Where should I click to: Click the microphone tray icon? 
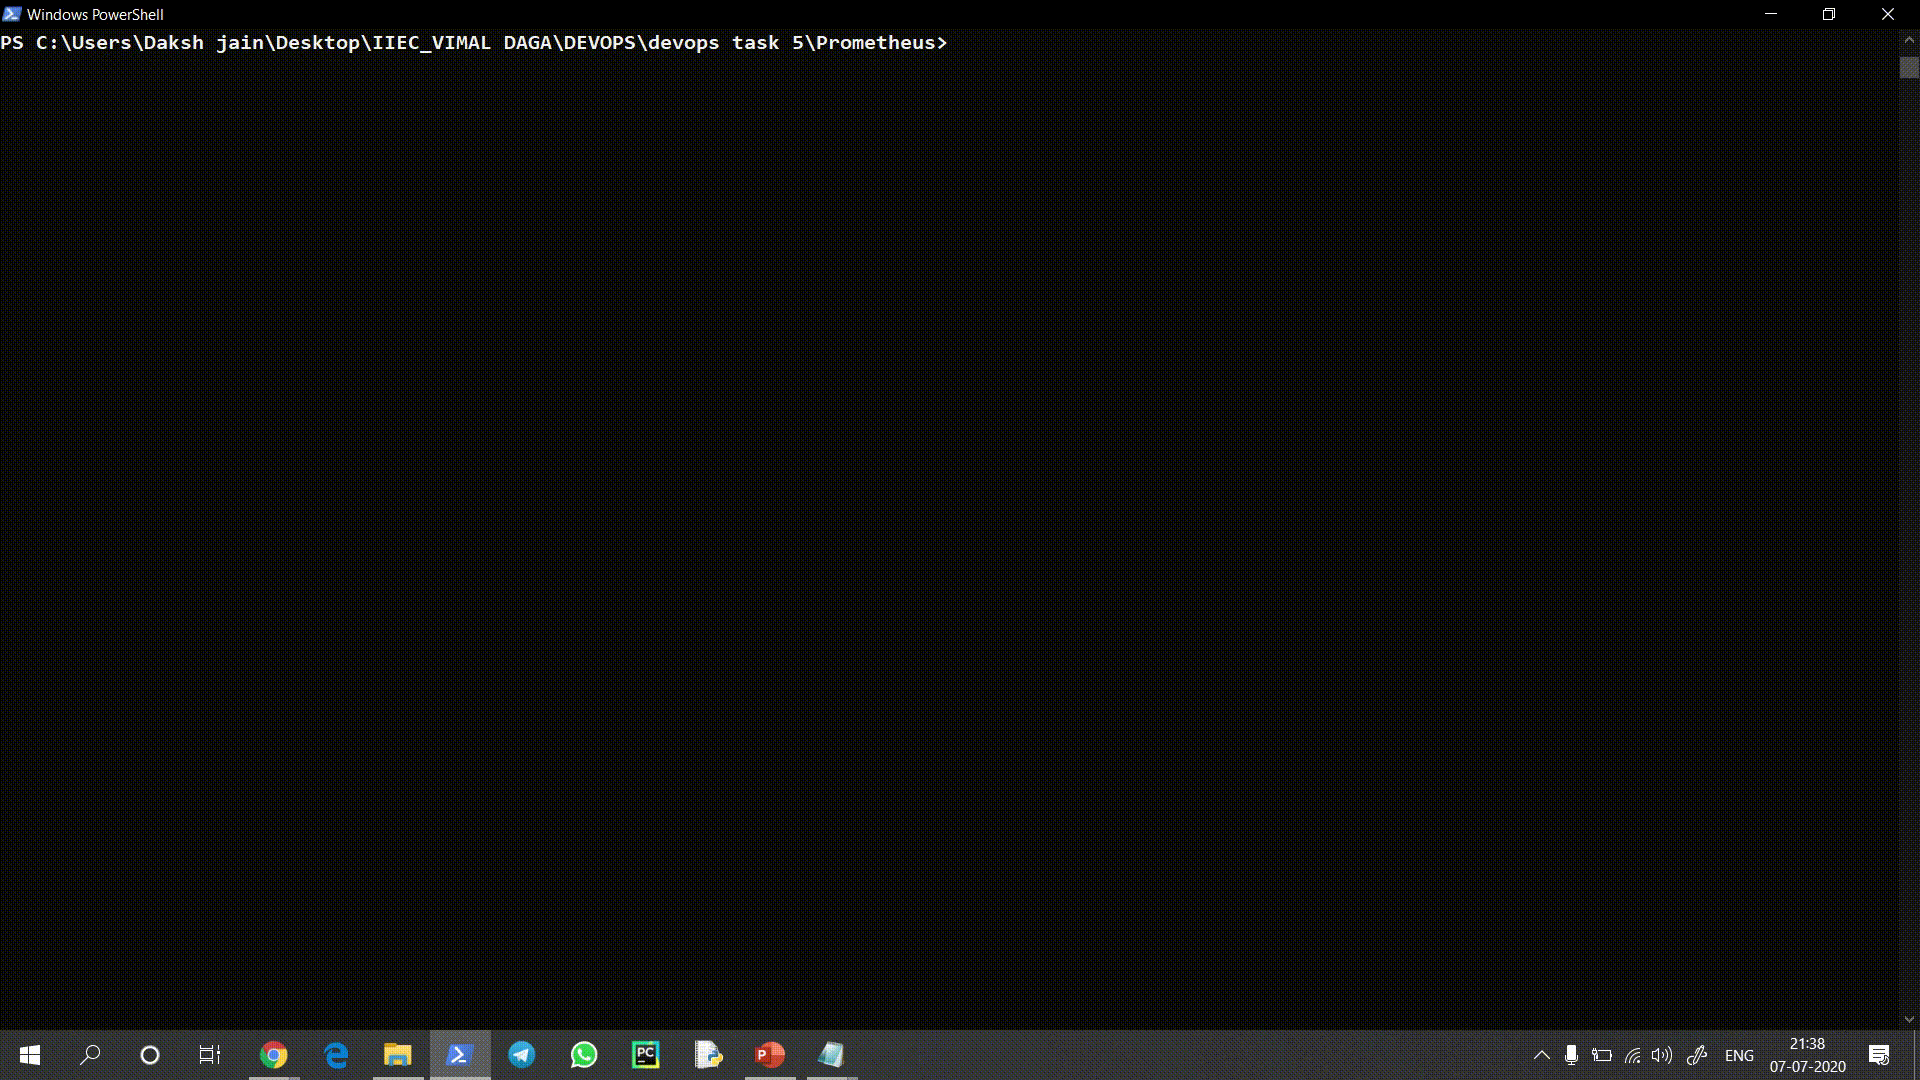click(x=1571, y=1055)
